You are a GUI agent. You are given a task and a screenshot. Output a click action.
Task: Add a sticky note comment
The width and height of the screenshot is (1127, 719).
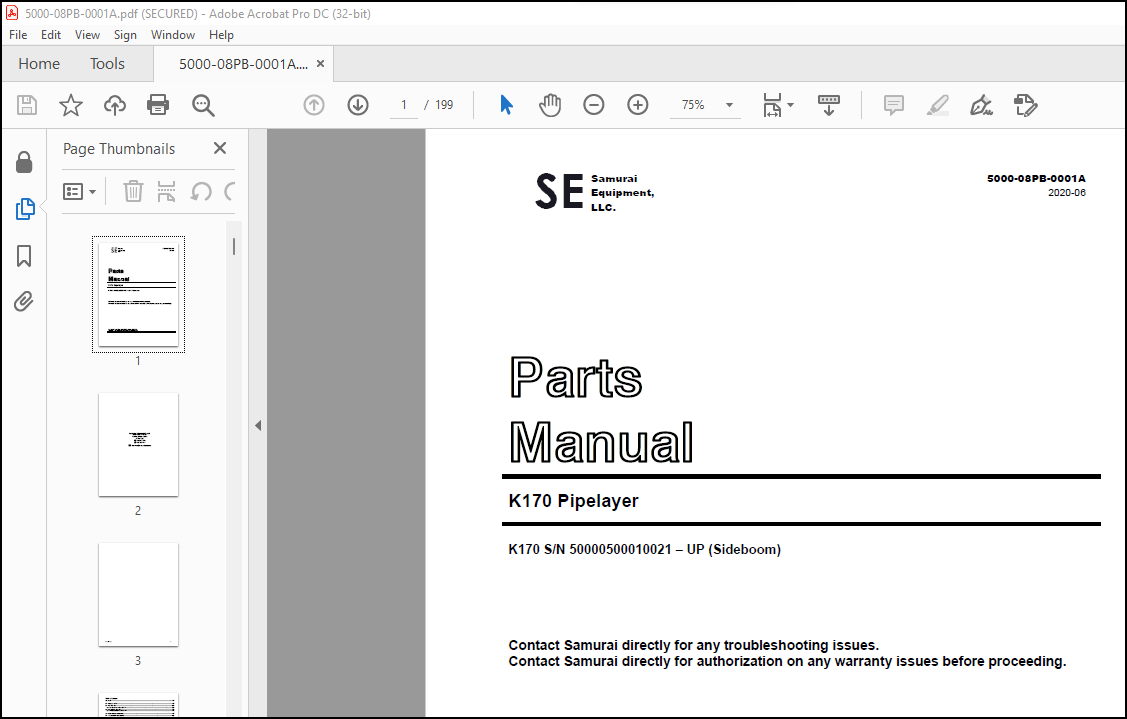[893, 105]
